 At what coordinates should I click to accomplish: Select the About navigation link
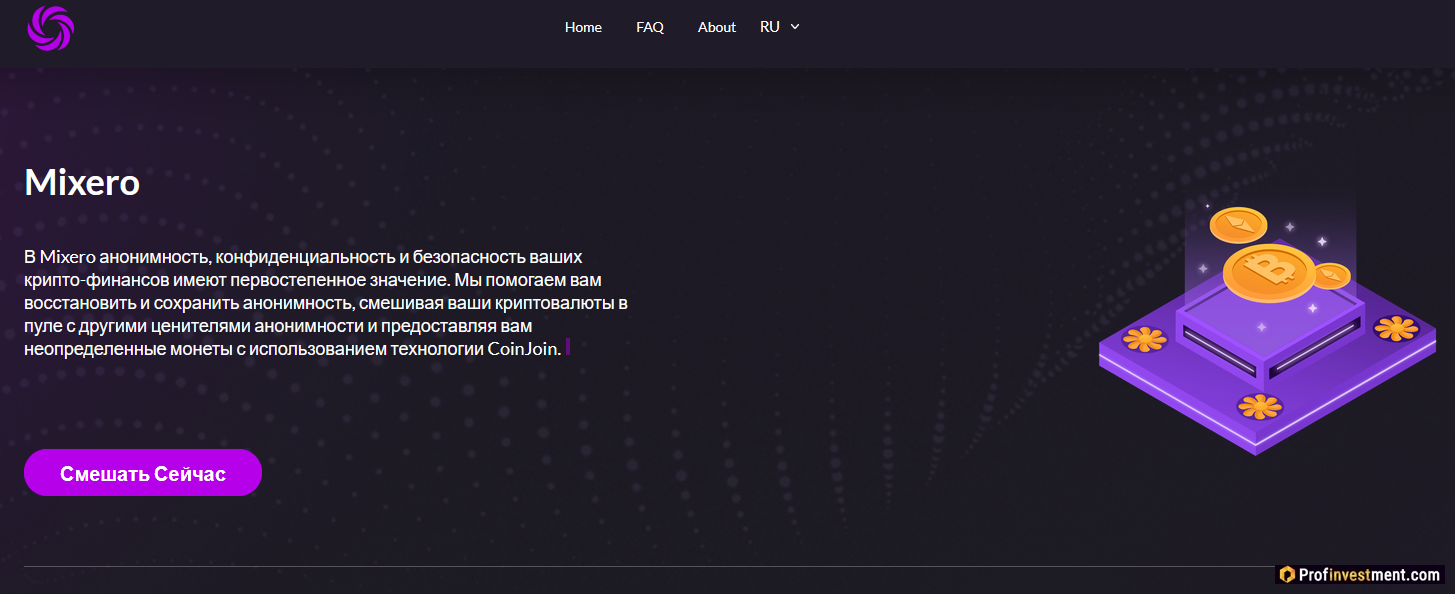tap(716, 27)
